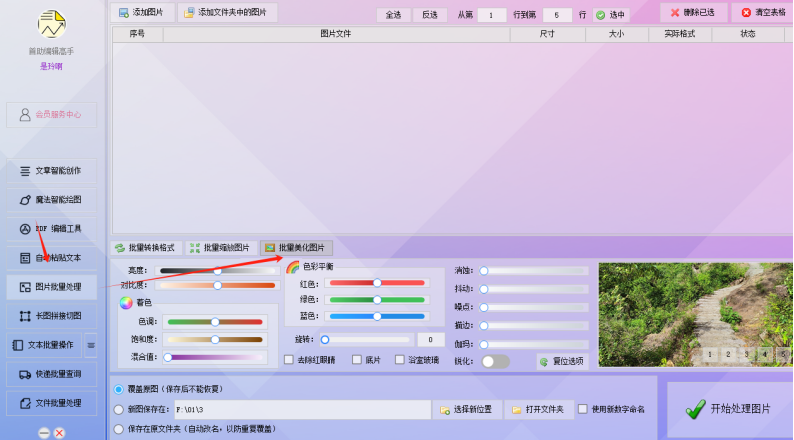Click 删除已选 delete selected button

tap(694, 13)
